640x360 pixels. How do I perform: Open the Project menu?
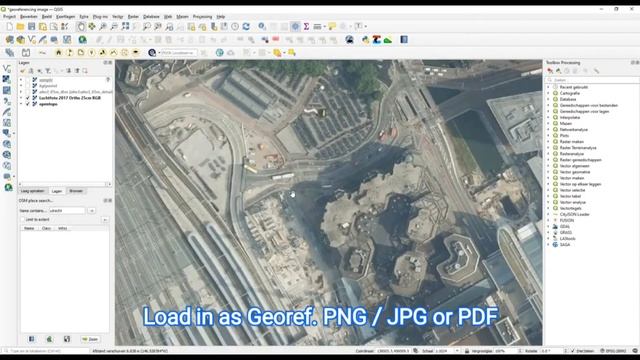click(x=9, y=17)
